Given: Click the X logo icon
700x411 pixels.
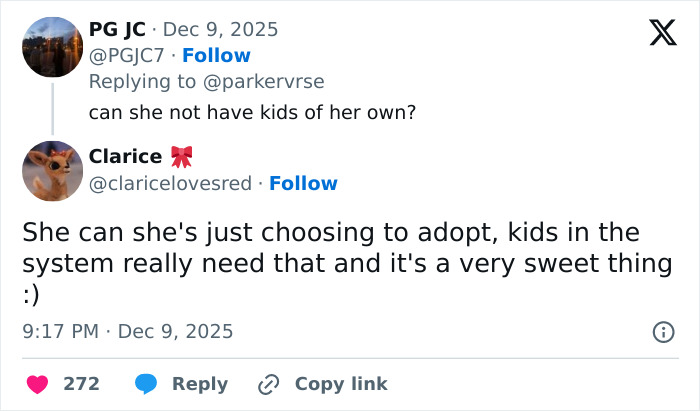Looking at the screenshot, I should pyautogui.click(x=656, y=33).
